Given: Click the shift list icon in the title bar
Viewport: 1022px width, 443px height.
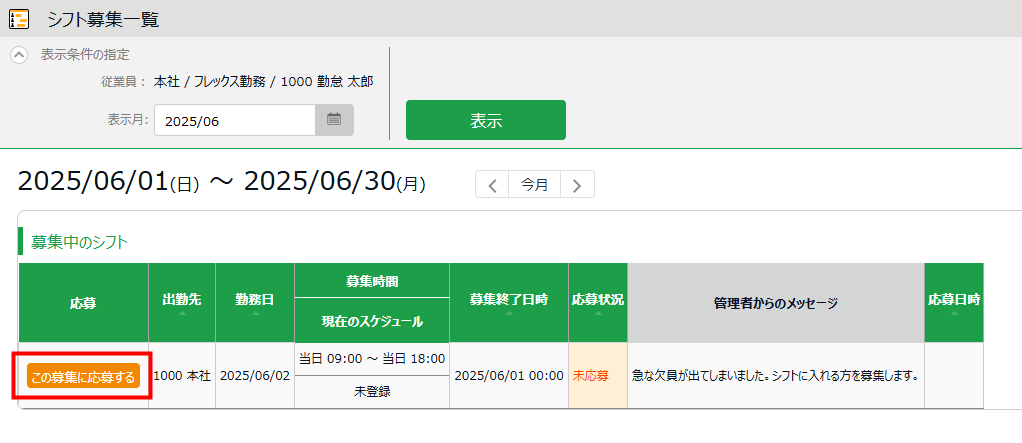Looking at the screenshot, I should 18,19.
